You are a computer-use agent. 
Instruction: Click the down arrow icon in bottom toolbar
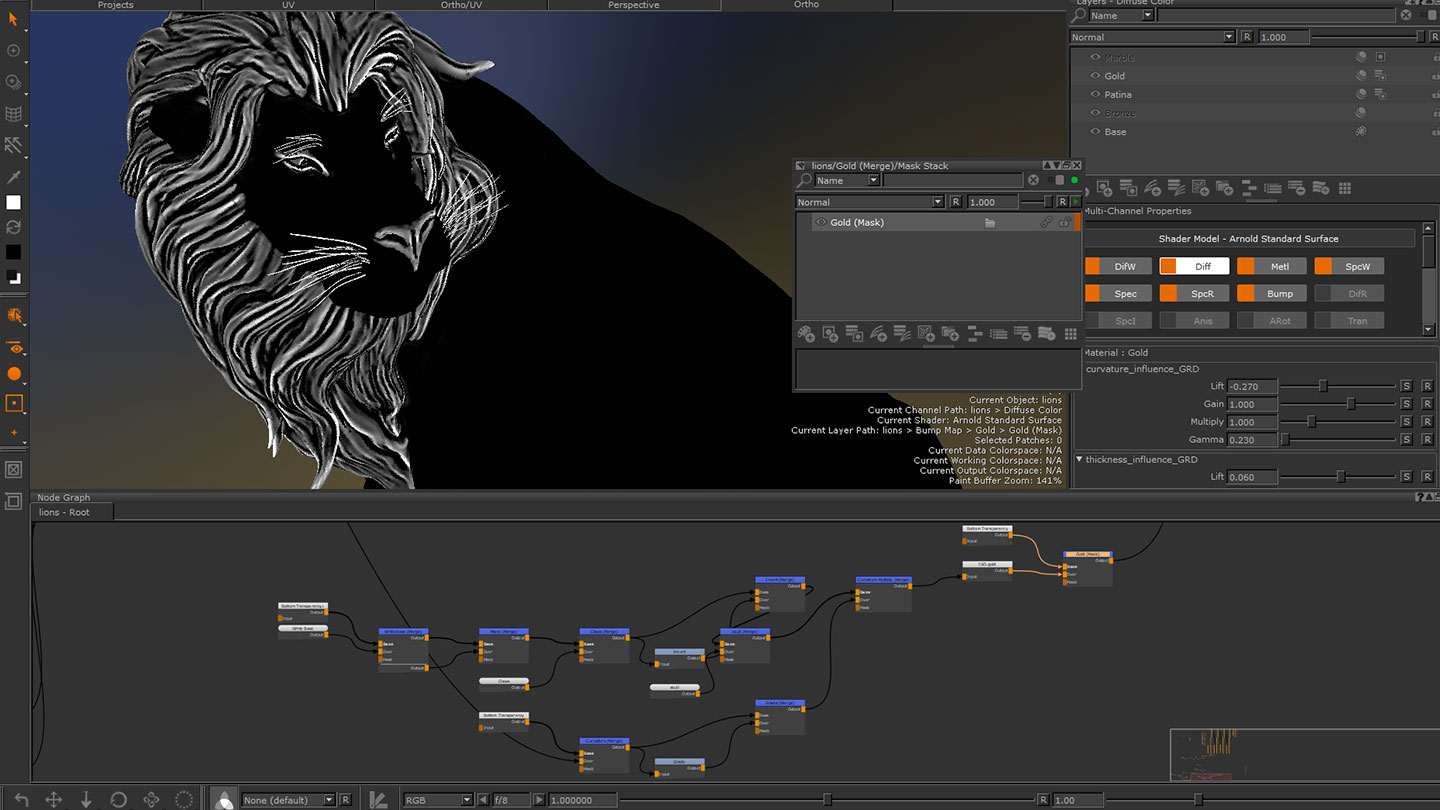pos(86,799)
